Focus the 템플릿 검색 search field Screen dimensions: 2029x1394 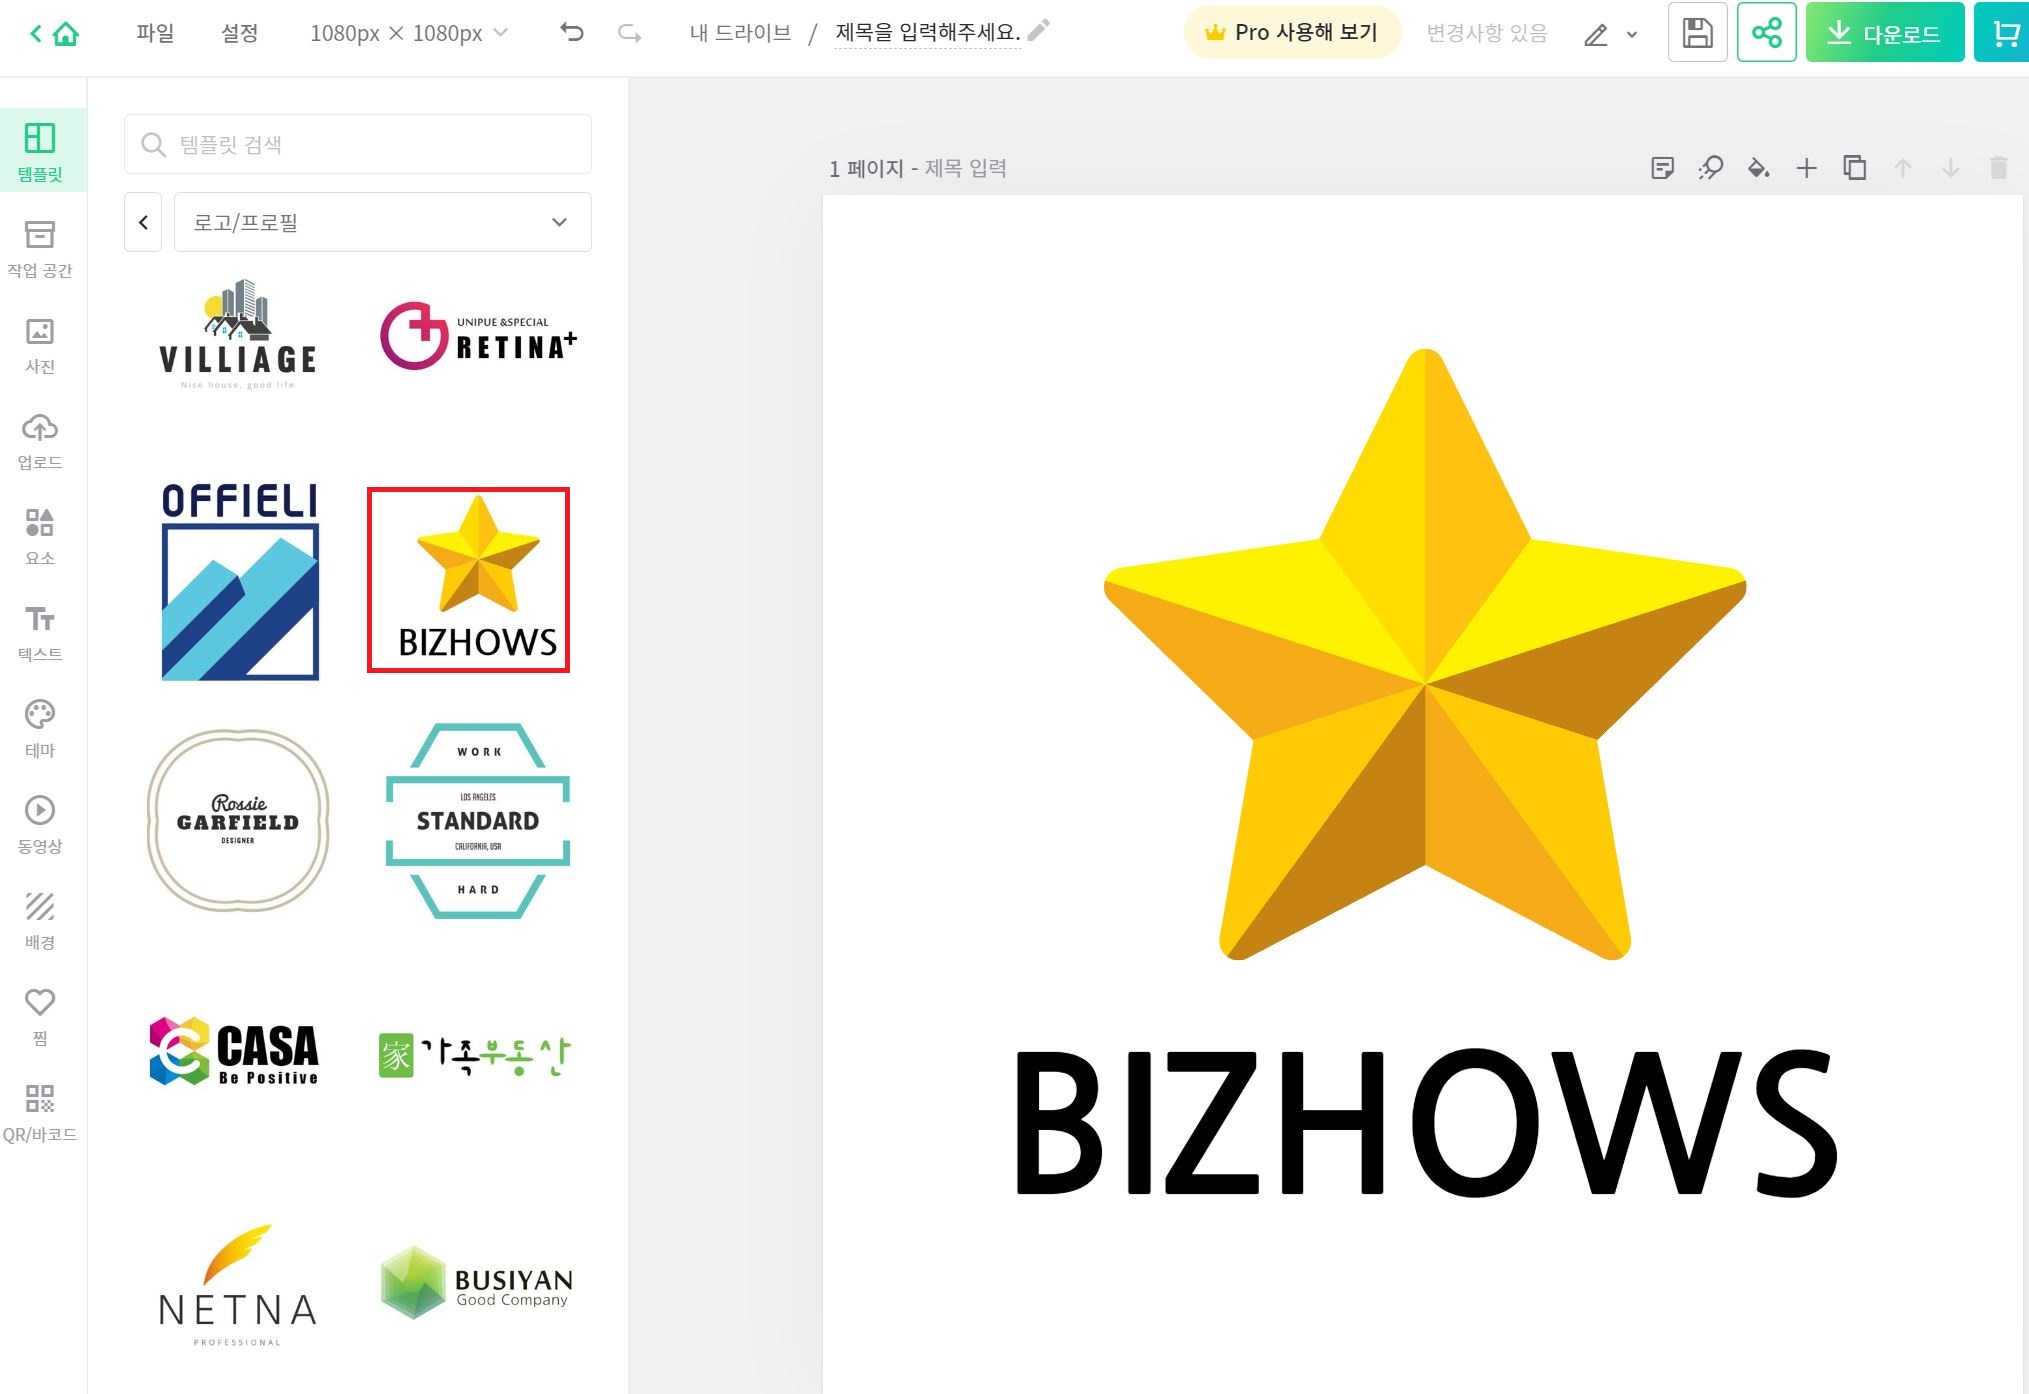tap(358, 144)
